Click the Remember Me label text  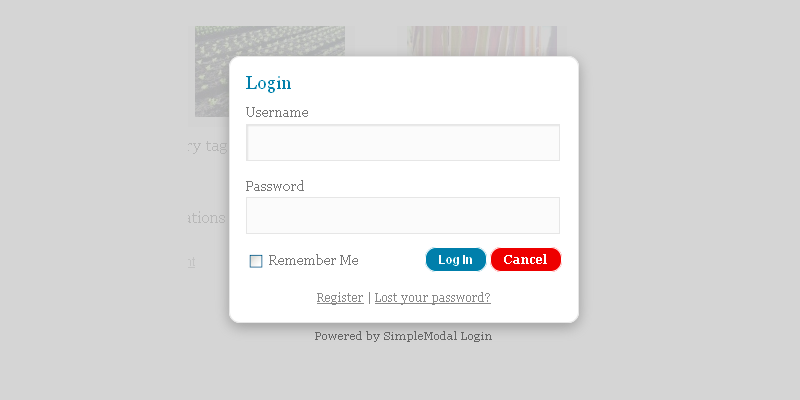(313, 261)
